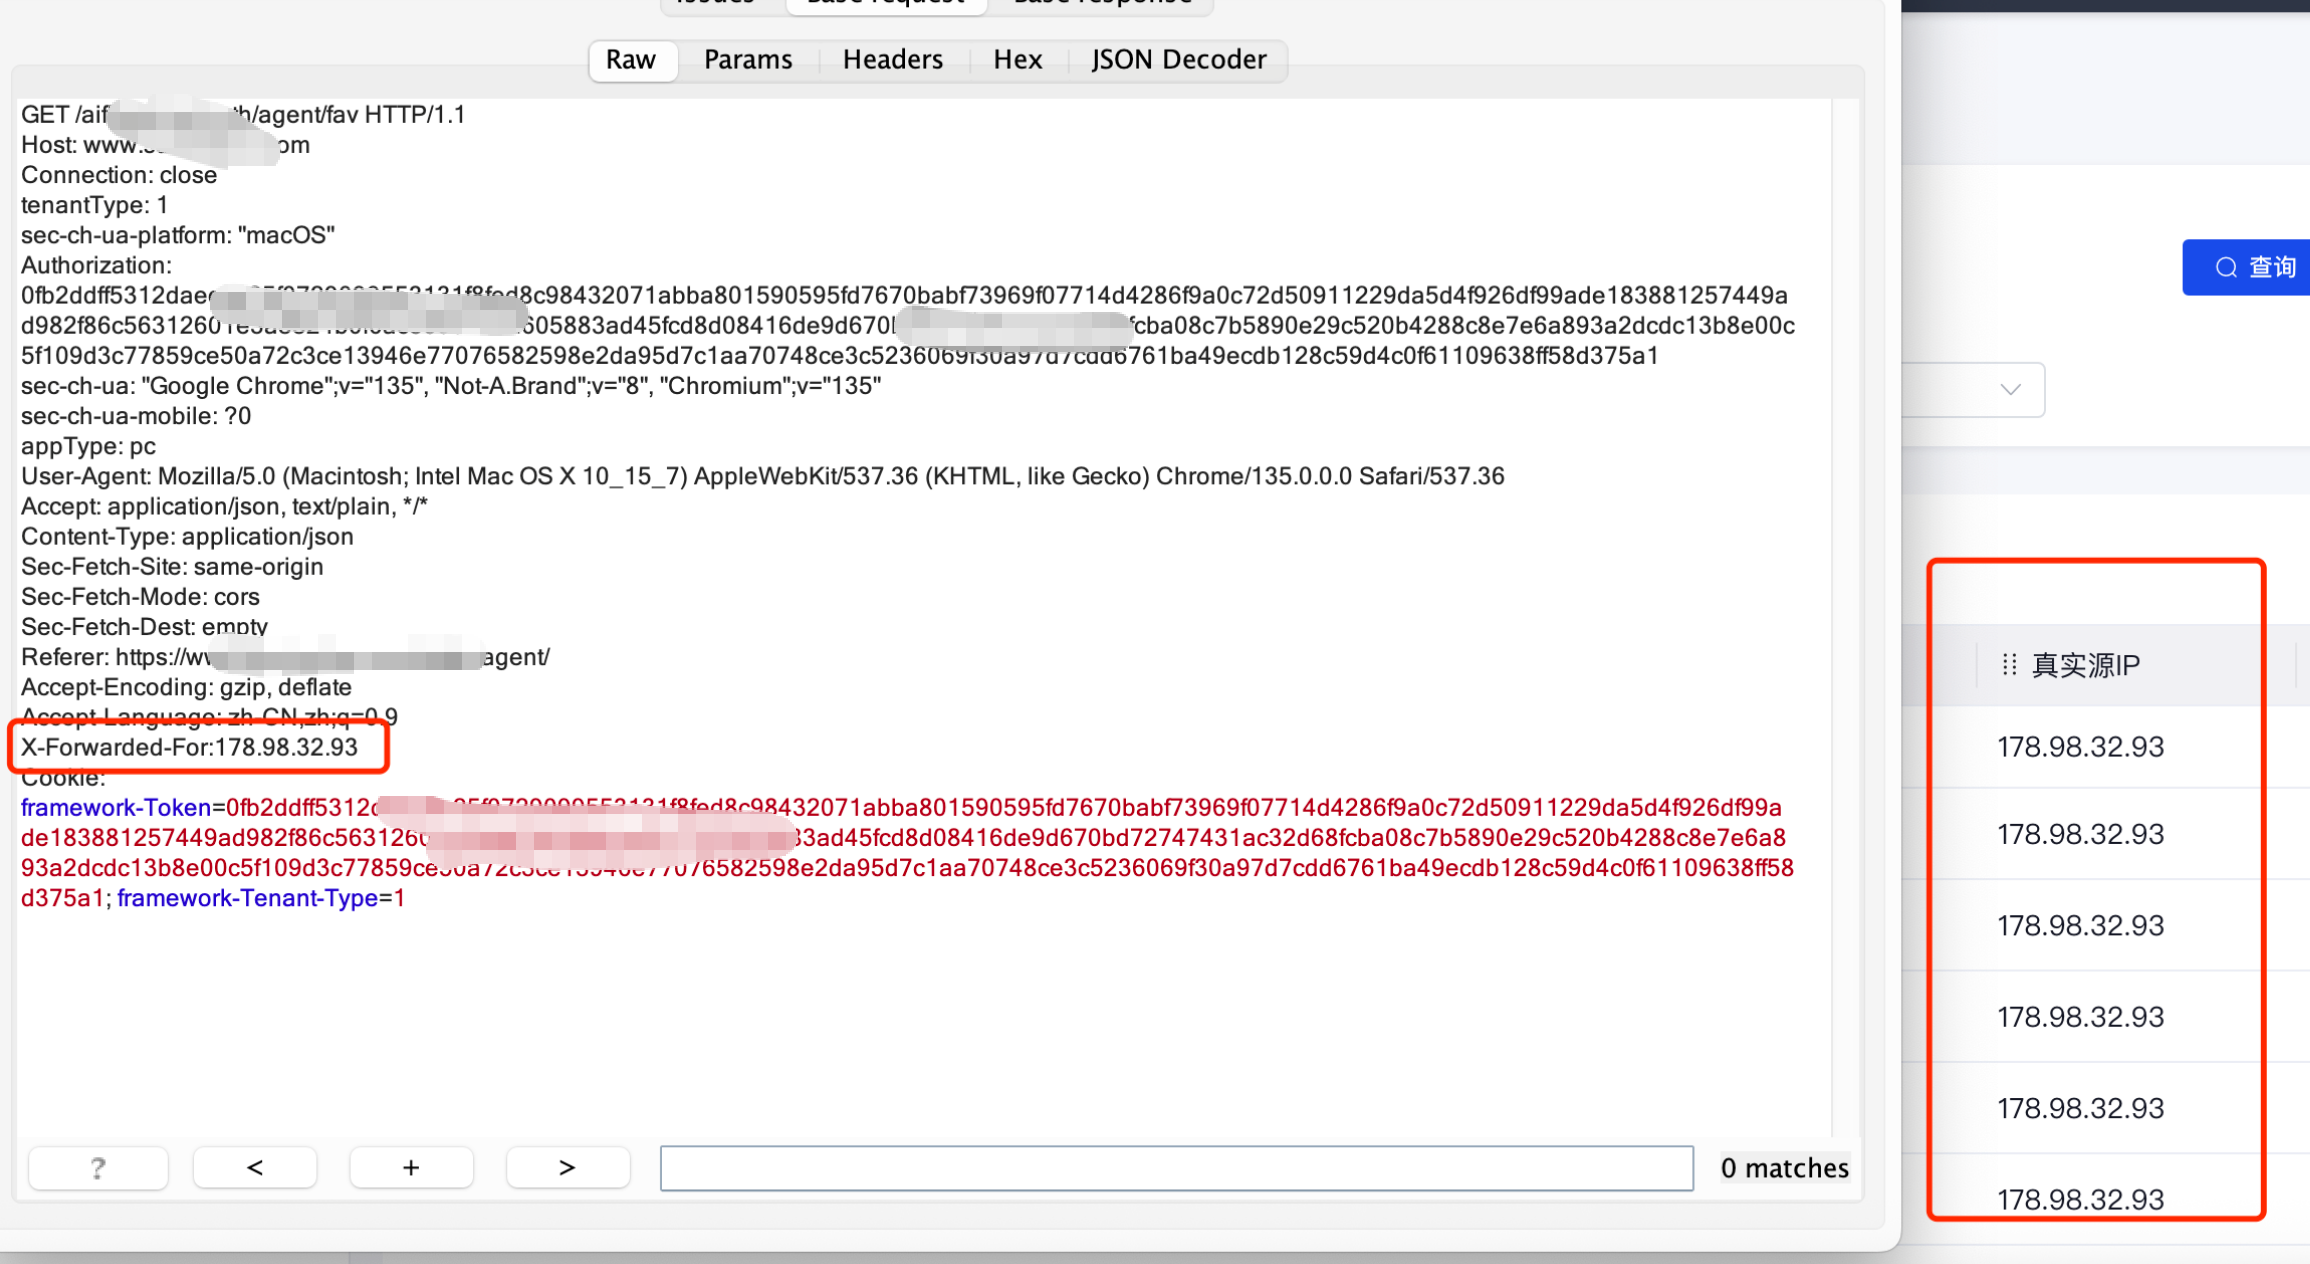Screen dimensions: 2310x1264
Task: Click the framework-Tenant-Type cookie name
Action: click(247, 898)
